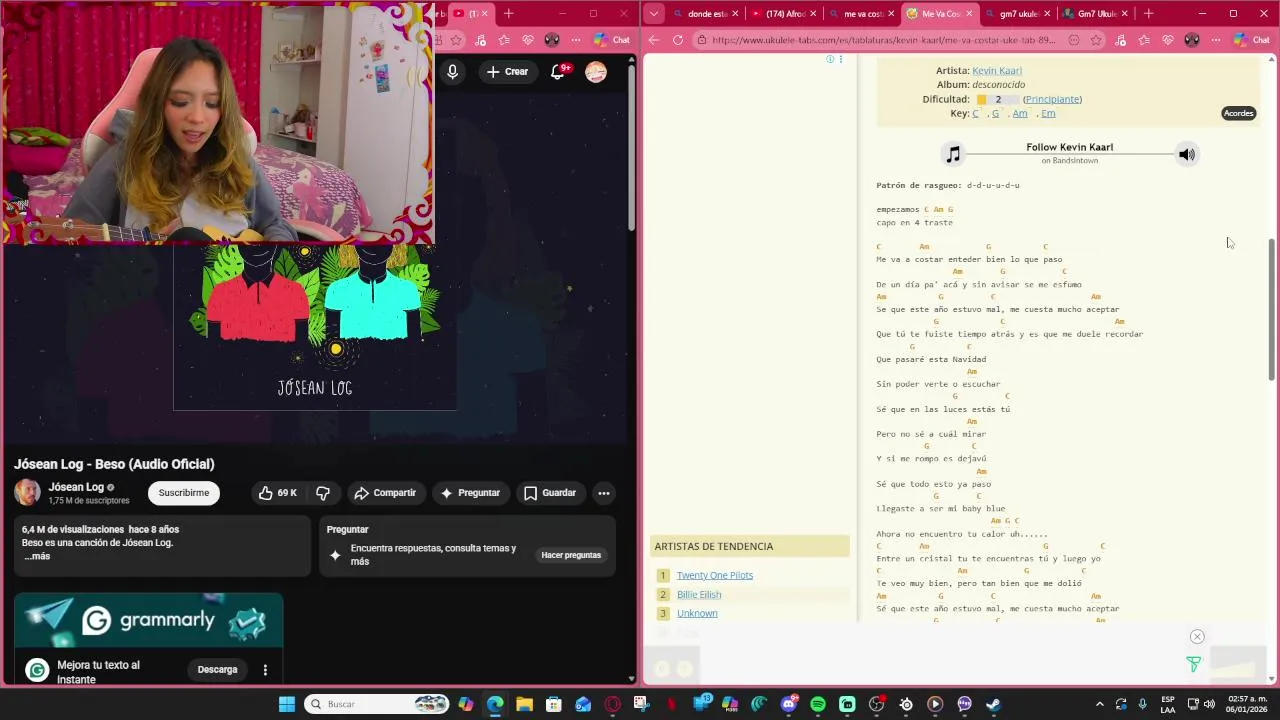The width and height of the screenshot is (1280, 720).
Task: Click the Compartir share button
Action: point(385,493)
